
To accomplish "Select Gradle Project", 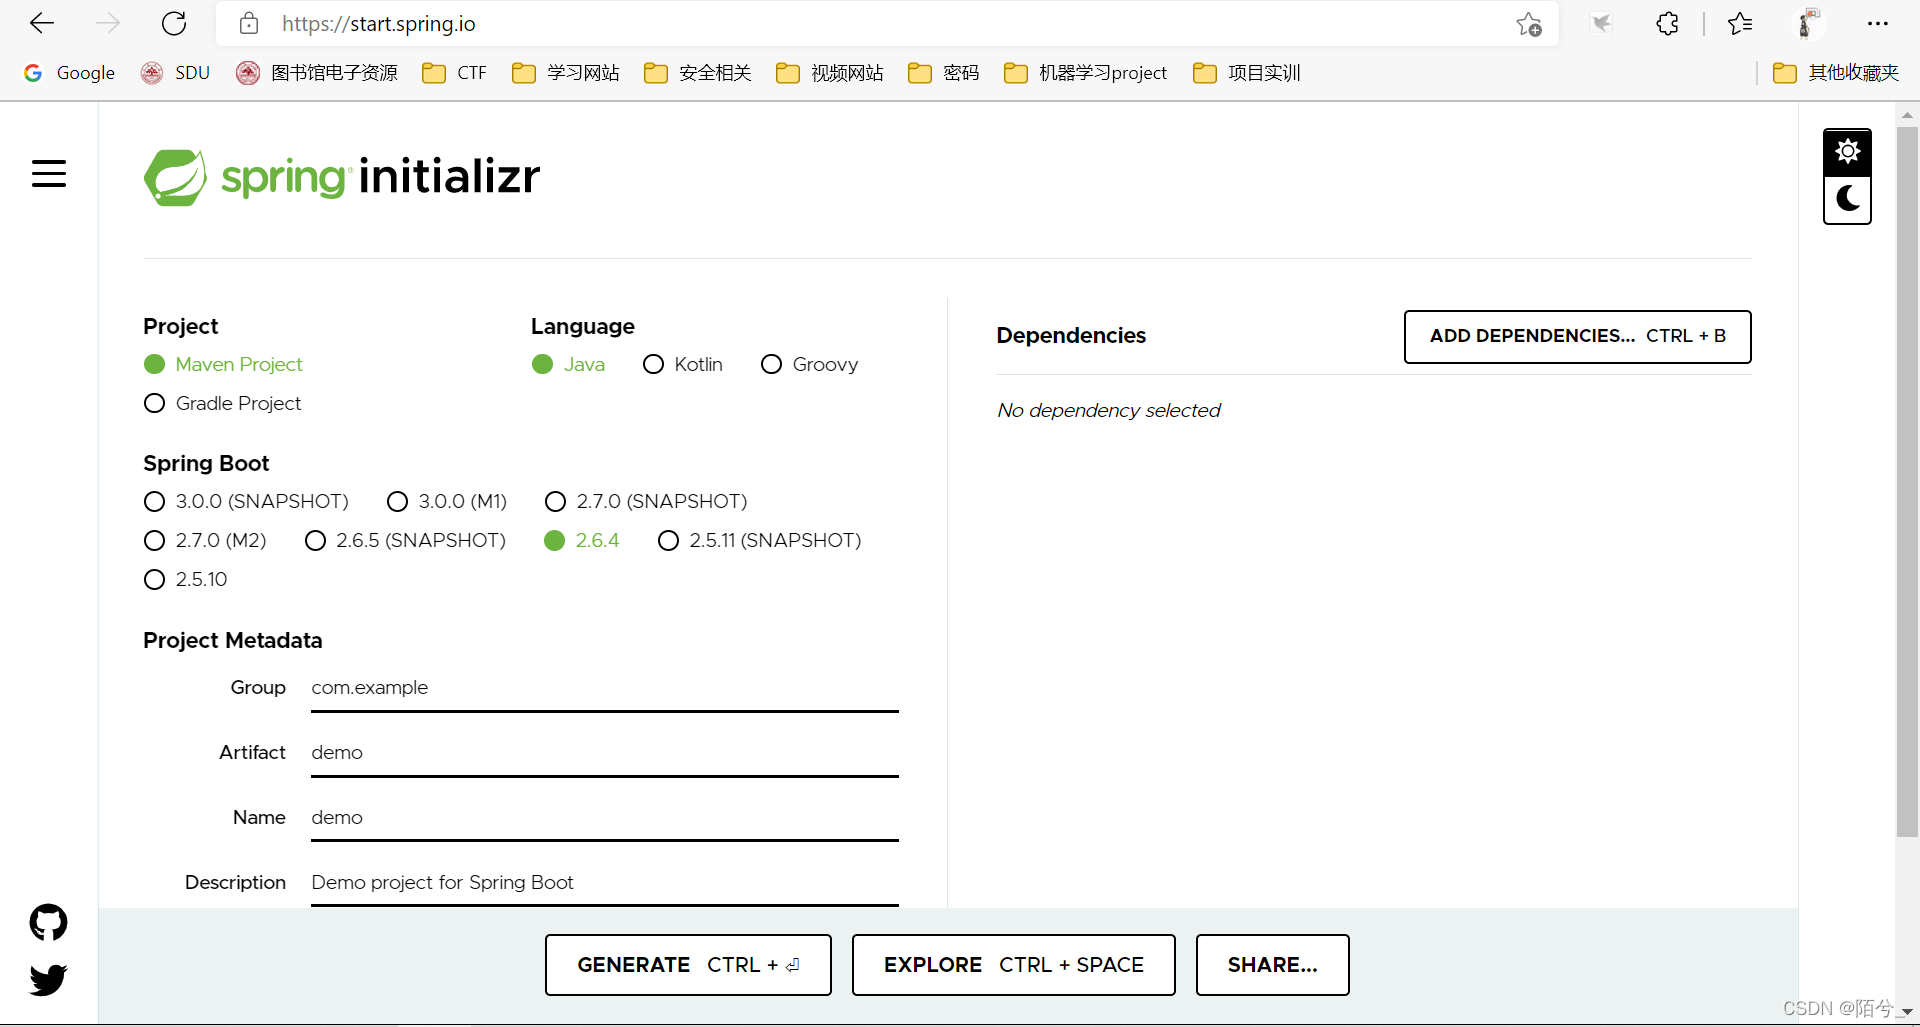I will [x=222, y=403].
